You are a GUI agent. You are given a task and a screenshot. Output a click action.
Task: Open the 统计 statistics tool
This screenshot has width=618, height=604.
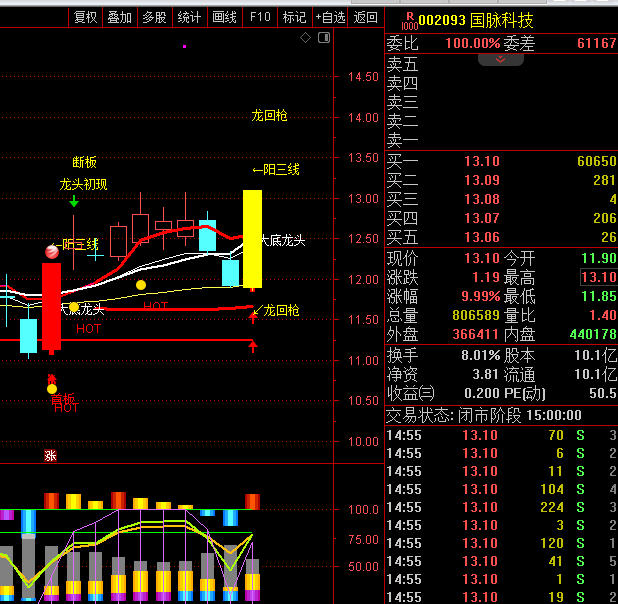coord(189,17)
